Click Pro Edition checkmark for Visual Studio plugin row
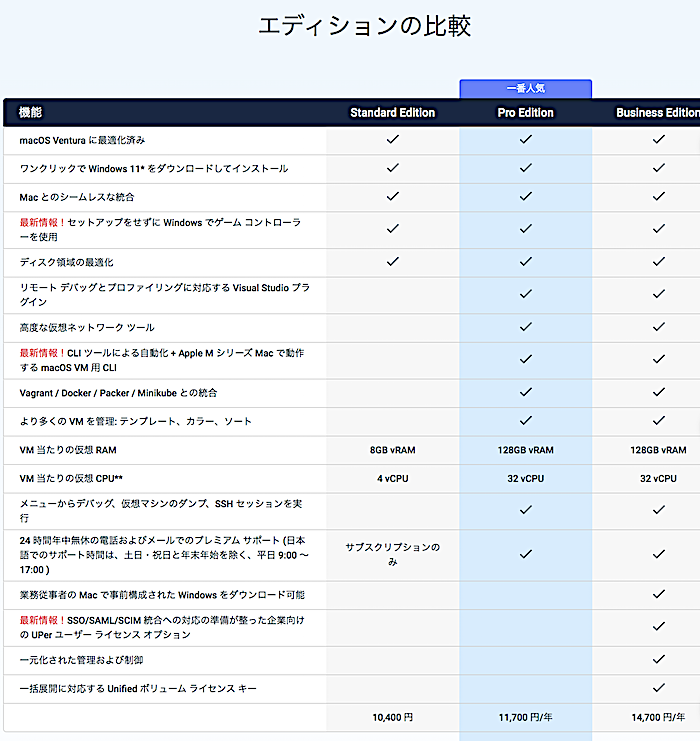The image size is (700, 741). [525, 294]
